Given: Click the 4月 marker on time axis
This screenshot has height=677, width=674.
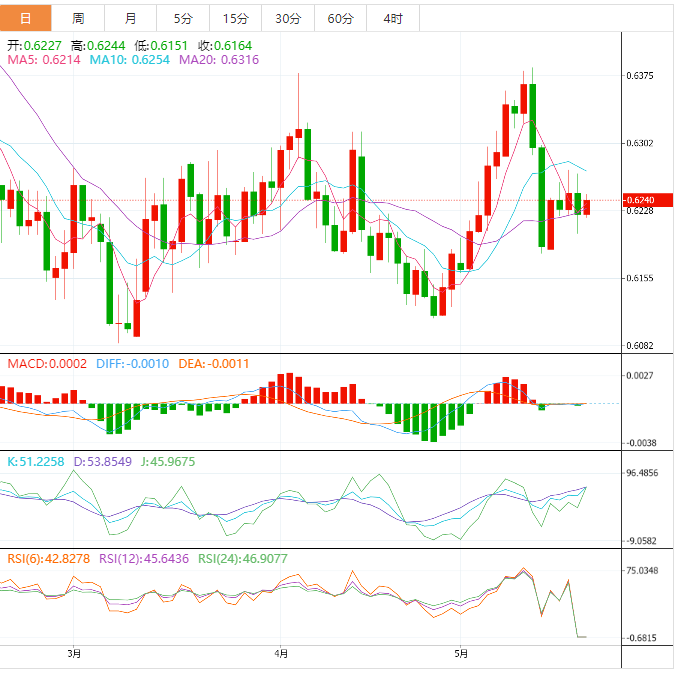Looking at the screenshot, I should [281, 654].
